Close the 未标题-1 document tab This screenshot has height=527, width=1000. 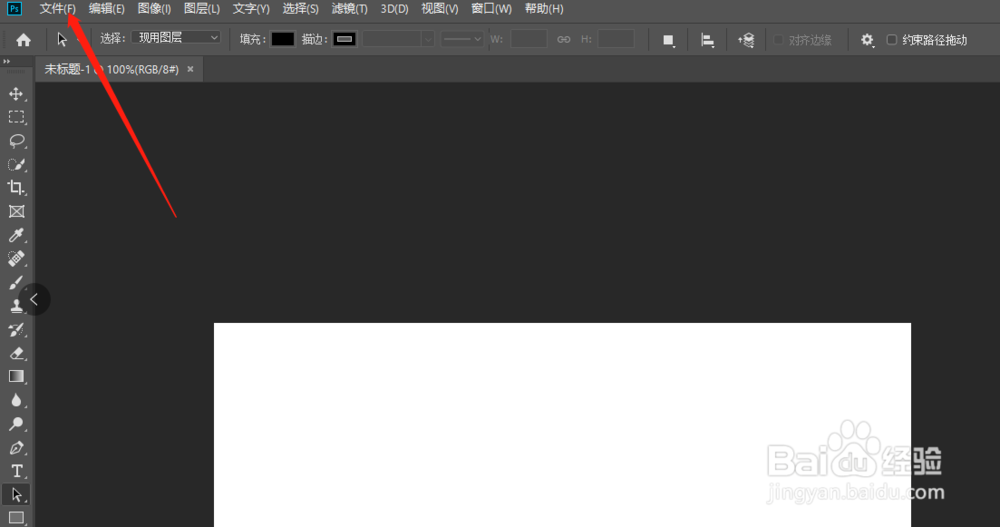(190, 69)
